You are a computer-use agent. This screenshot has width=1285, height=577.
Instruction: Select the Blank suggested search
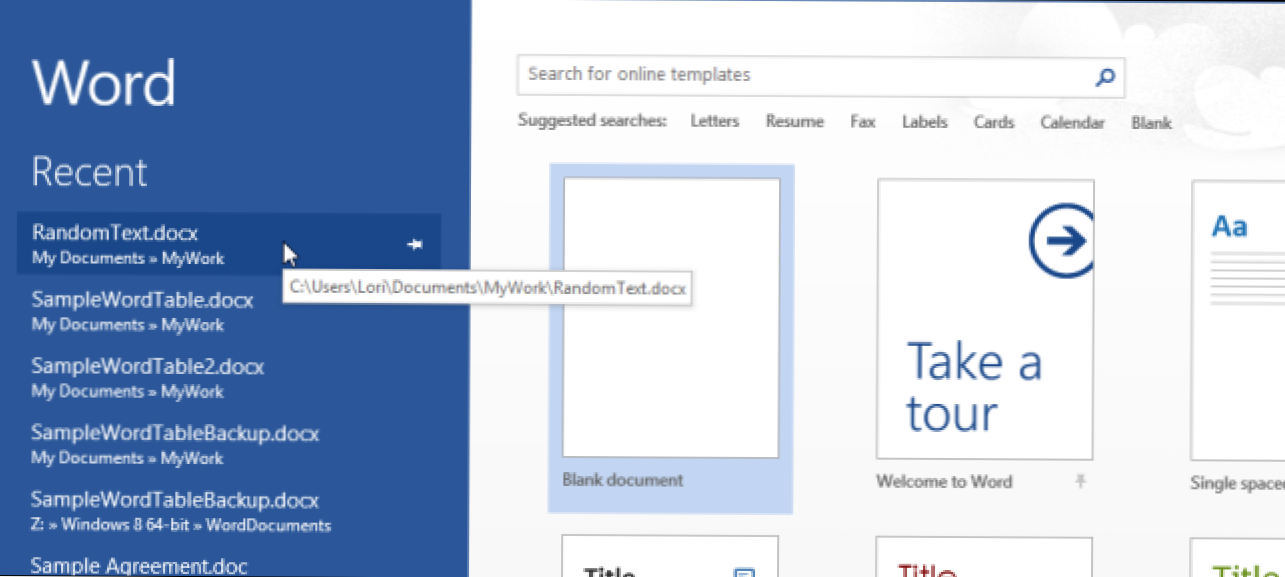pyautogui.click(x=1151, y=123)
